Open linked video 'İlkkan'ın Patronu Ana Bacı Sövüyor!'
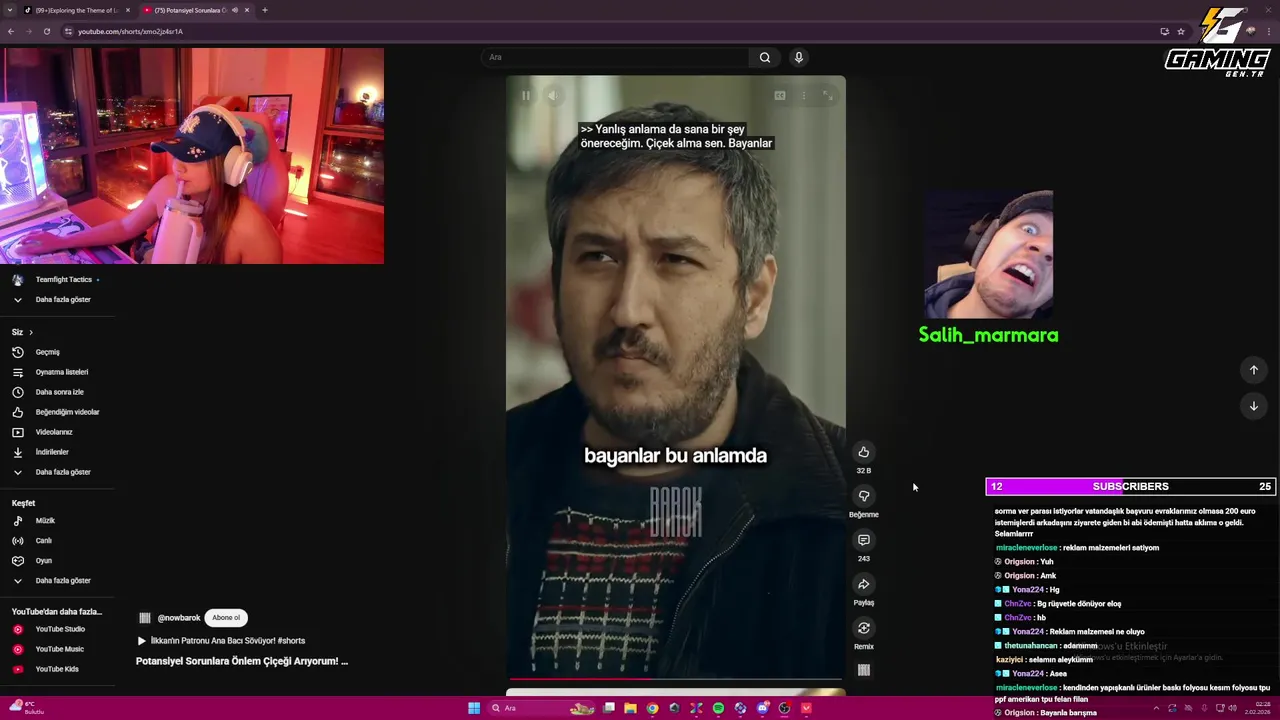1280x720 pixels. [221, 641]
